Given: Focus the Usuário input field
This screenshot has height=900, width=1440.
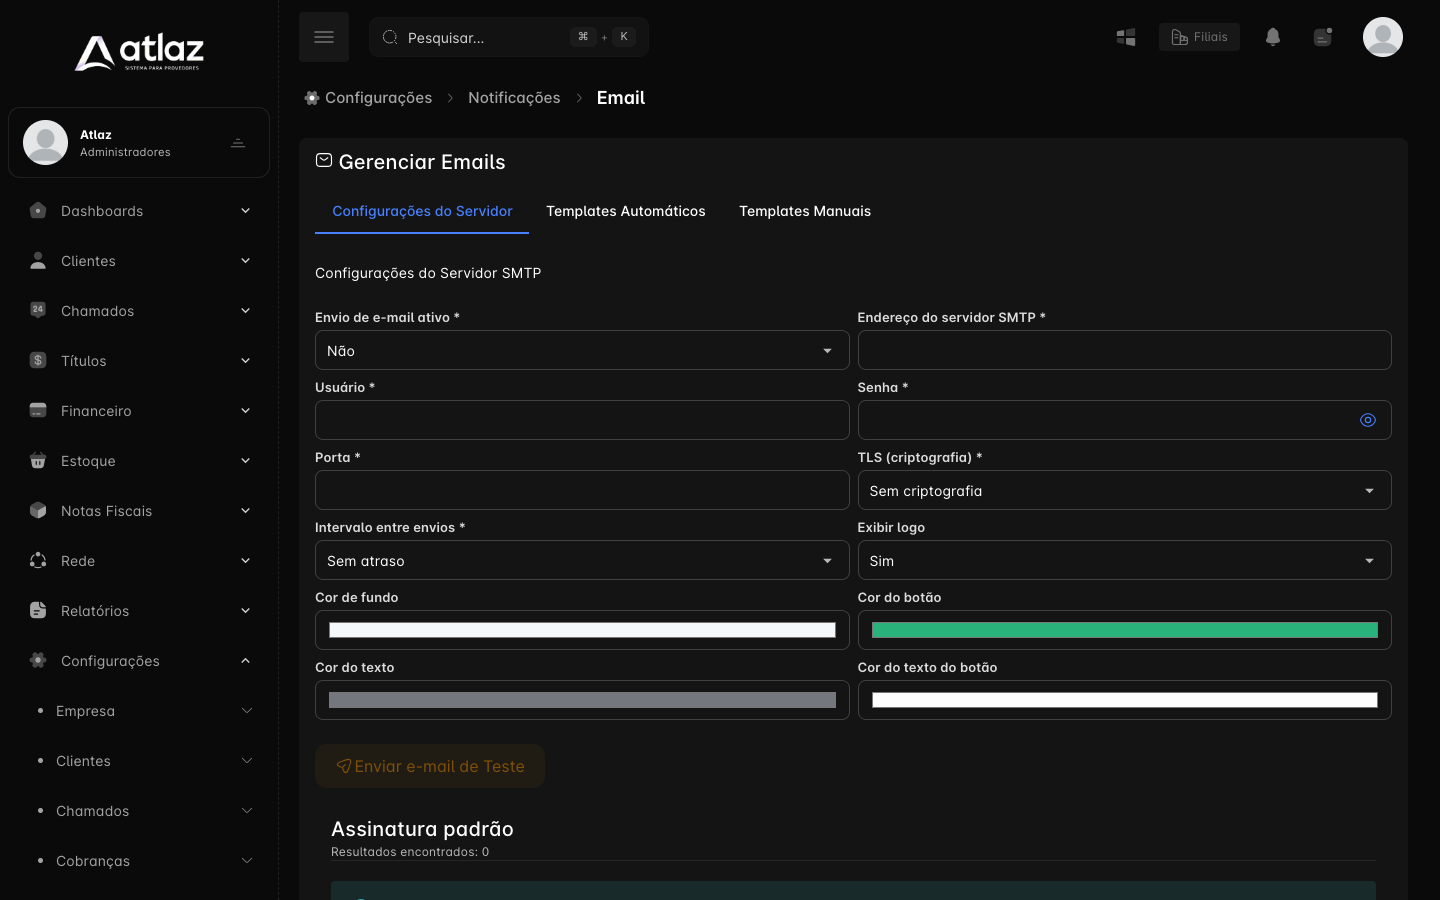Looking at the screenshot, I should pyautogui.click(x=582, y=420).
